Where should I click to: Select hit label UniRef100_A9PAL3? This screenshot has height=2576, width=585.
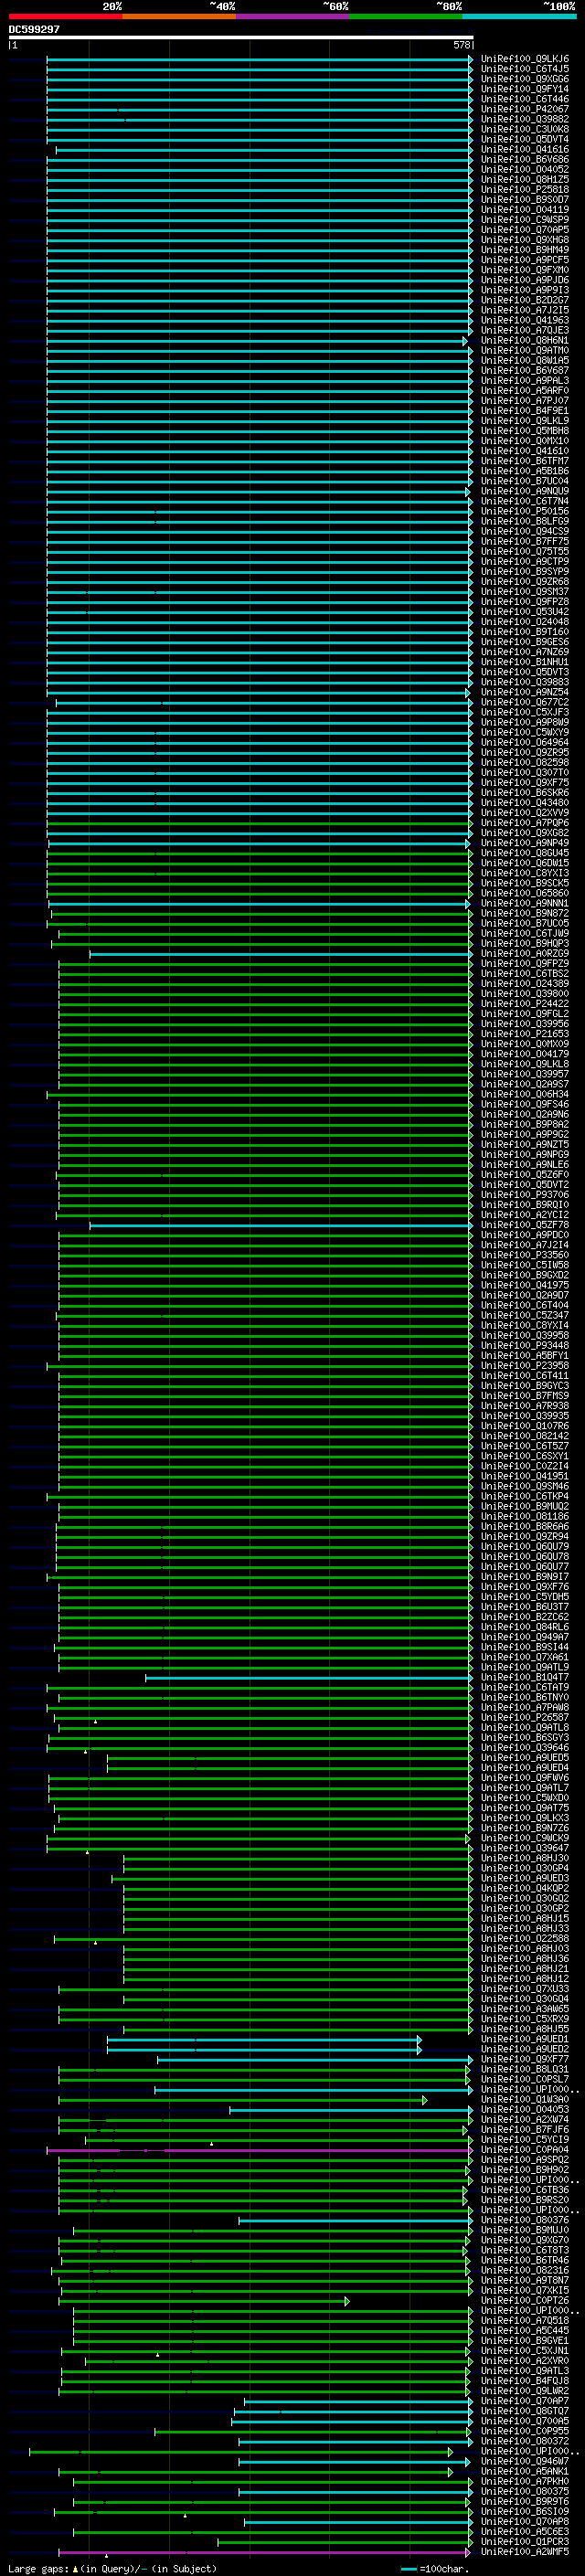coord(524,380)
